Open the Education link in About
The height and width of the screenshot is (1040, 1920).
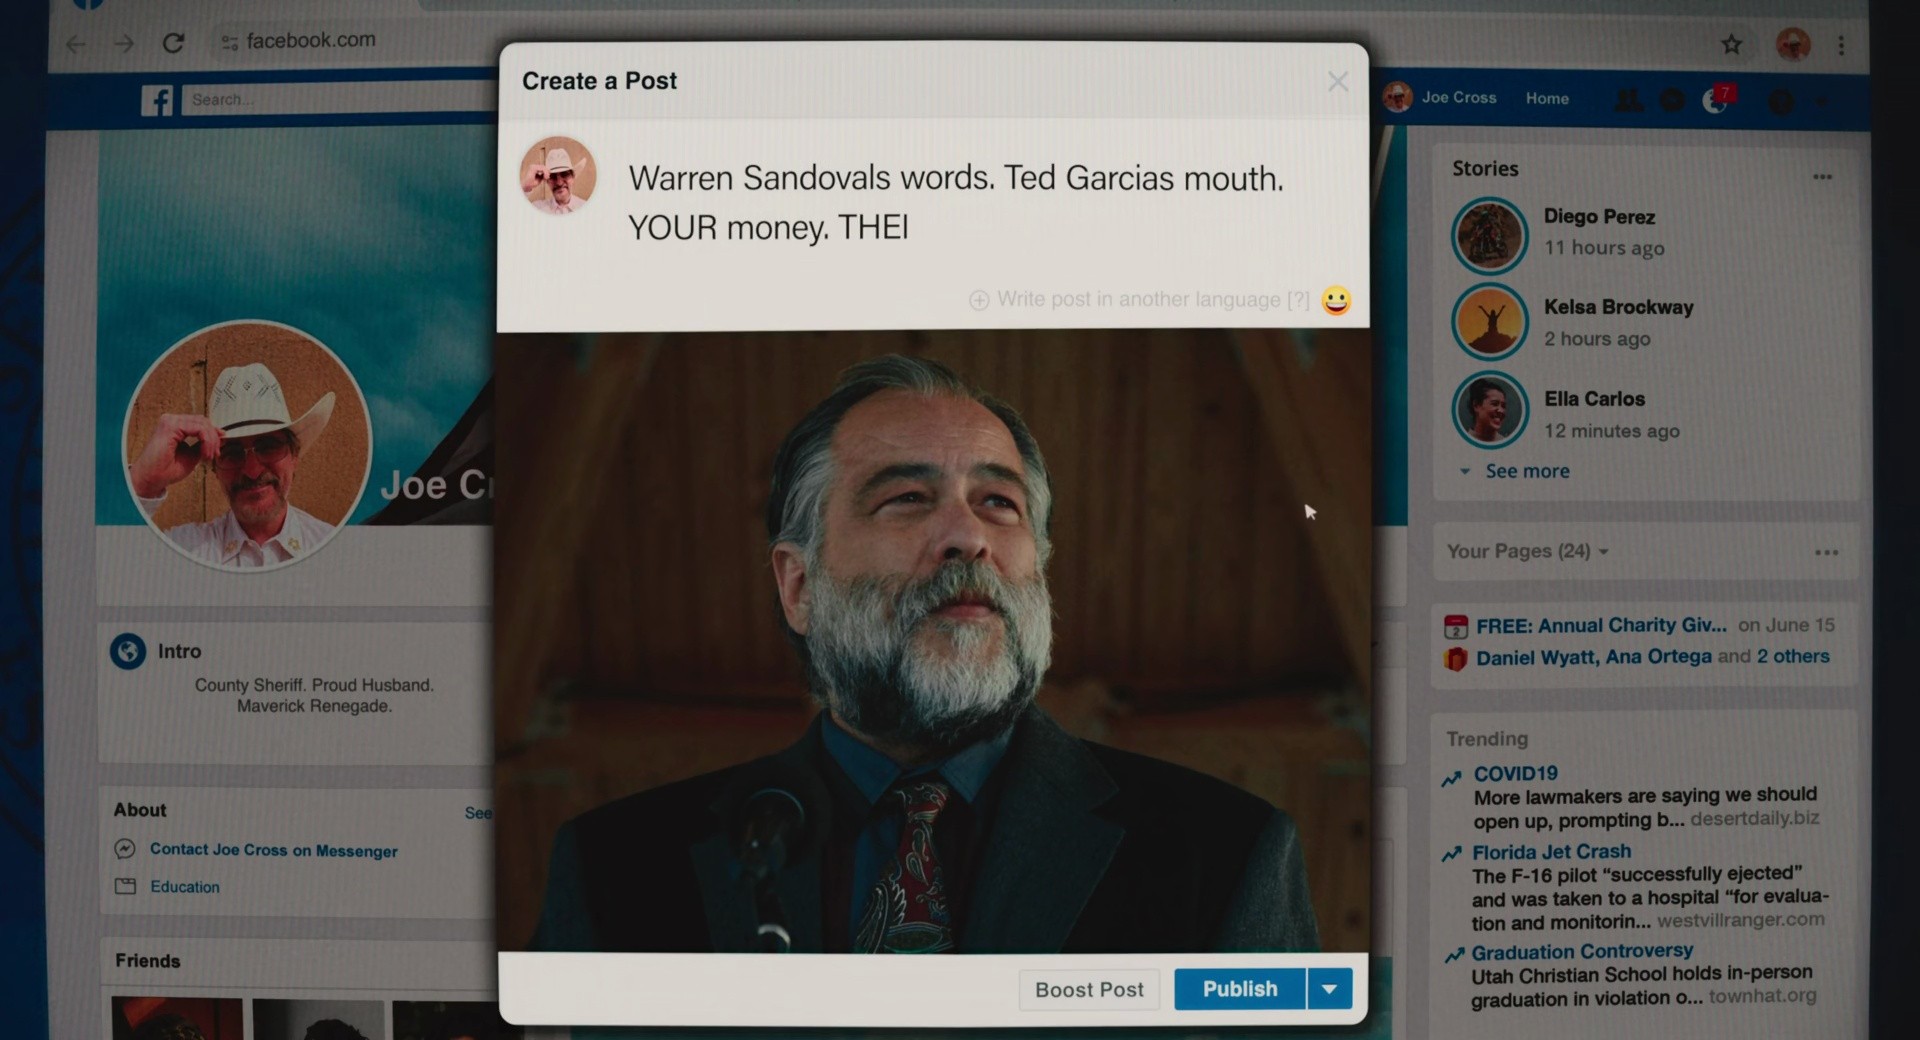[x=185, y=887]
